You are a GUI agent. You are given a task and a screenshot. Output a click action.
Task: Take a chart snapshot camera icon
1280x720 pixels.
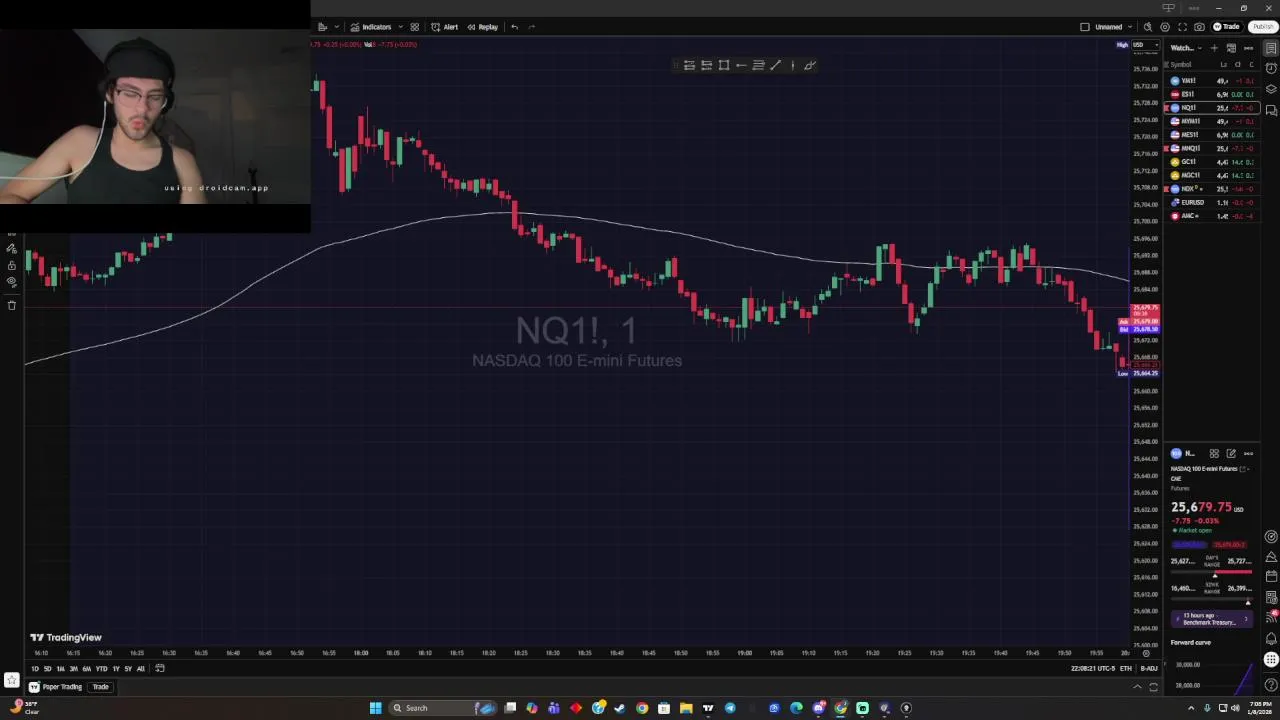(x=1199, y=27)
